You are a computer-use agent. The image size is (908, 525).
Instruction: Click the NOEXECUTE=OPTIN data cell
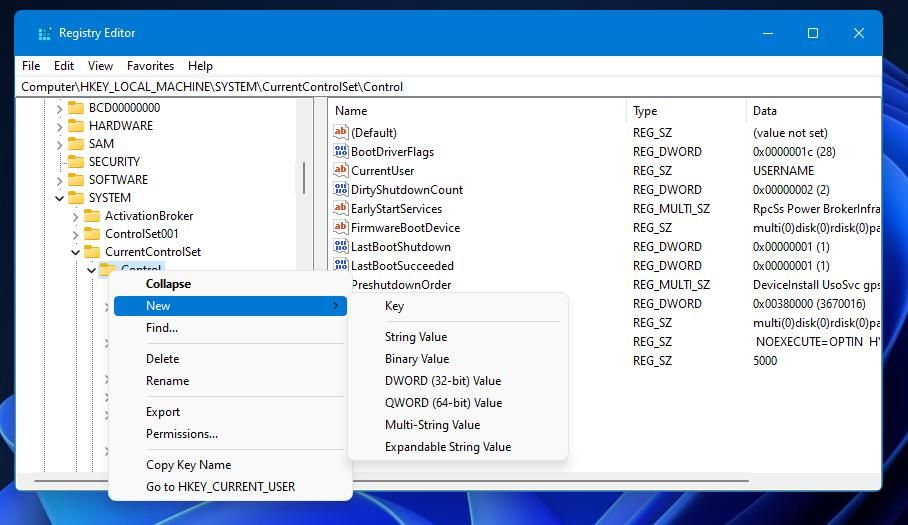(x=817, y=342)
